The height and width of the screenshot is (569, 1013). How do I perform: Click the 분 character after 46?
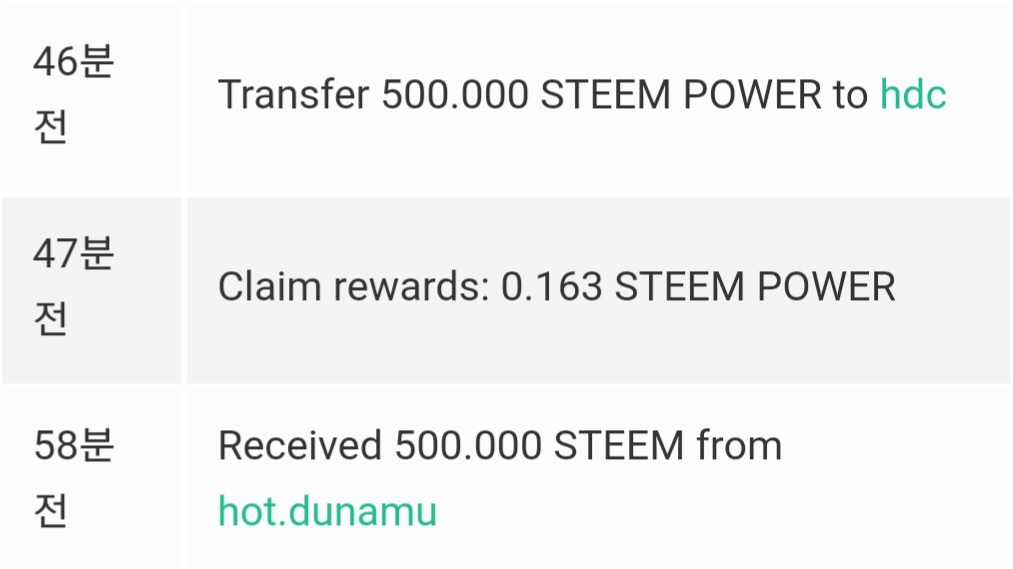(x=97, y=62)
